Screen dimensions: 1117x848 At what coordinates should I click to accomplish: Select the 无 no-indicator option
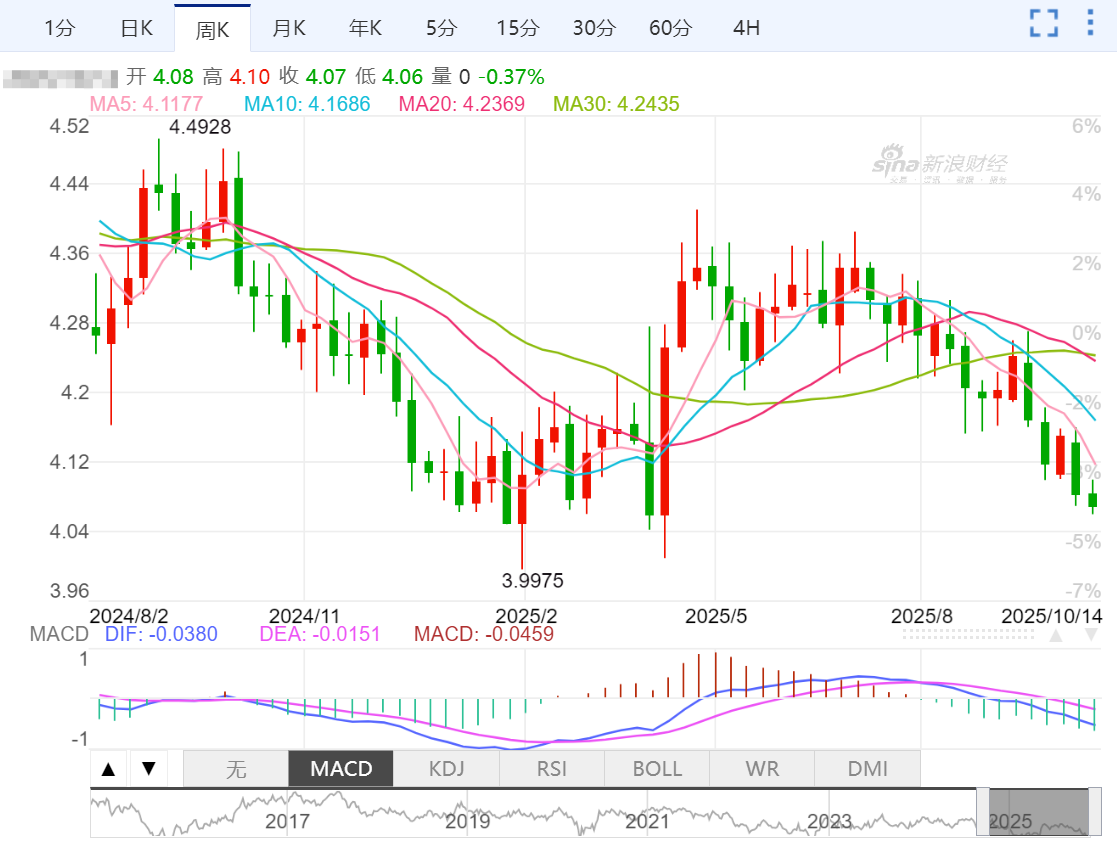[235, 769]
